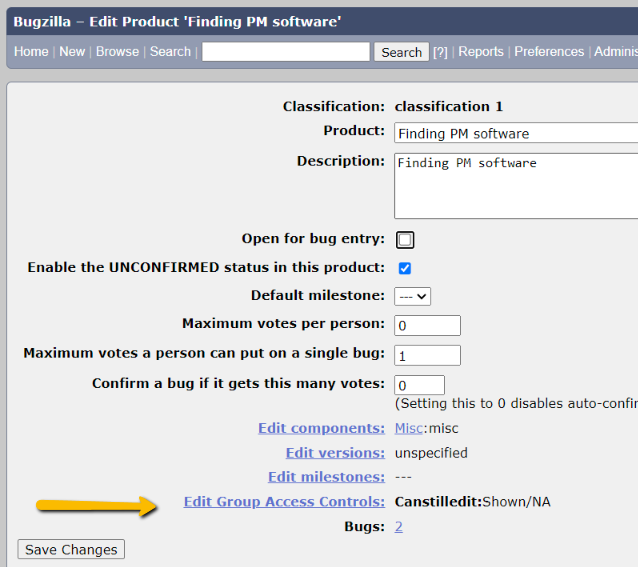Tick the Open for bug entry checkbox

[x=405, y=240]
